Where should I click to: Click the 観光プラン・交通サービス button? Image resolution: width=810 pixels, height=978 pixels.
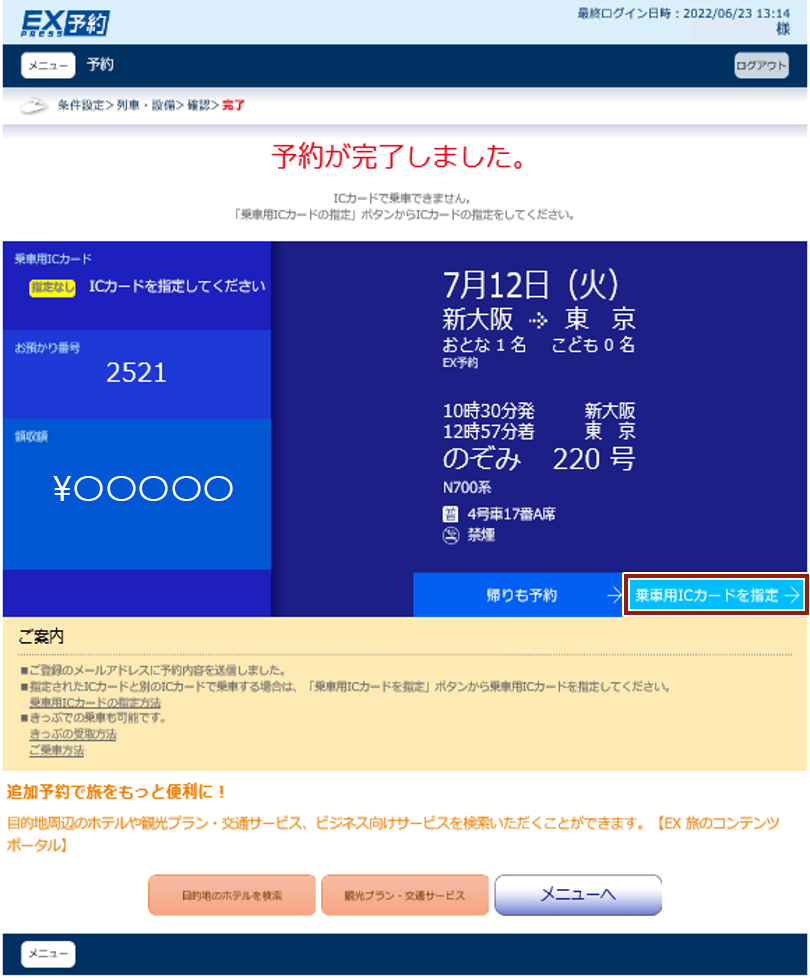[405, 895]
